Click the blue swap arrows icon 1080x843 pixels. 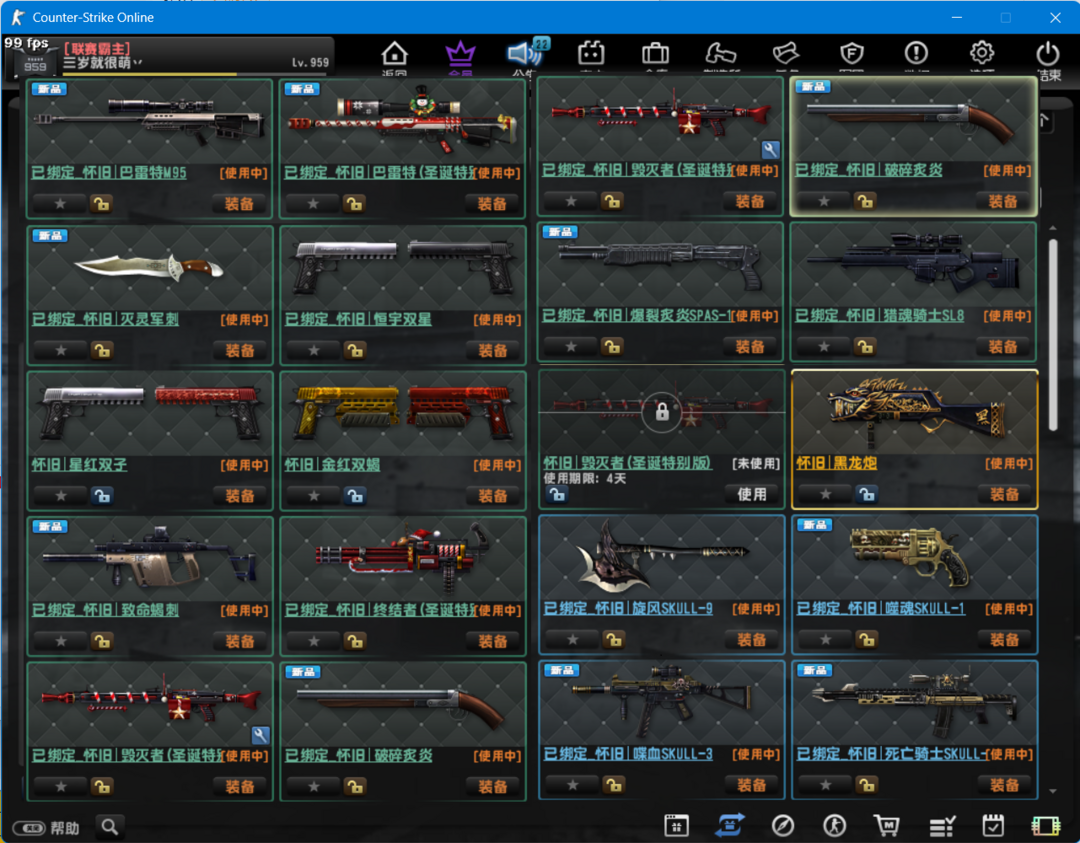coord(729,825)
